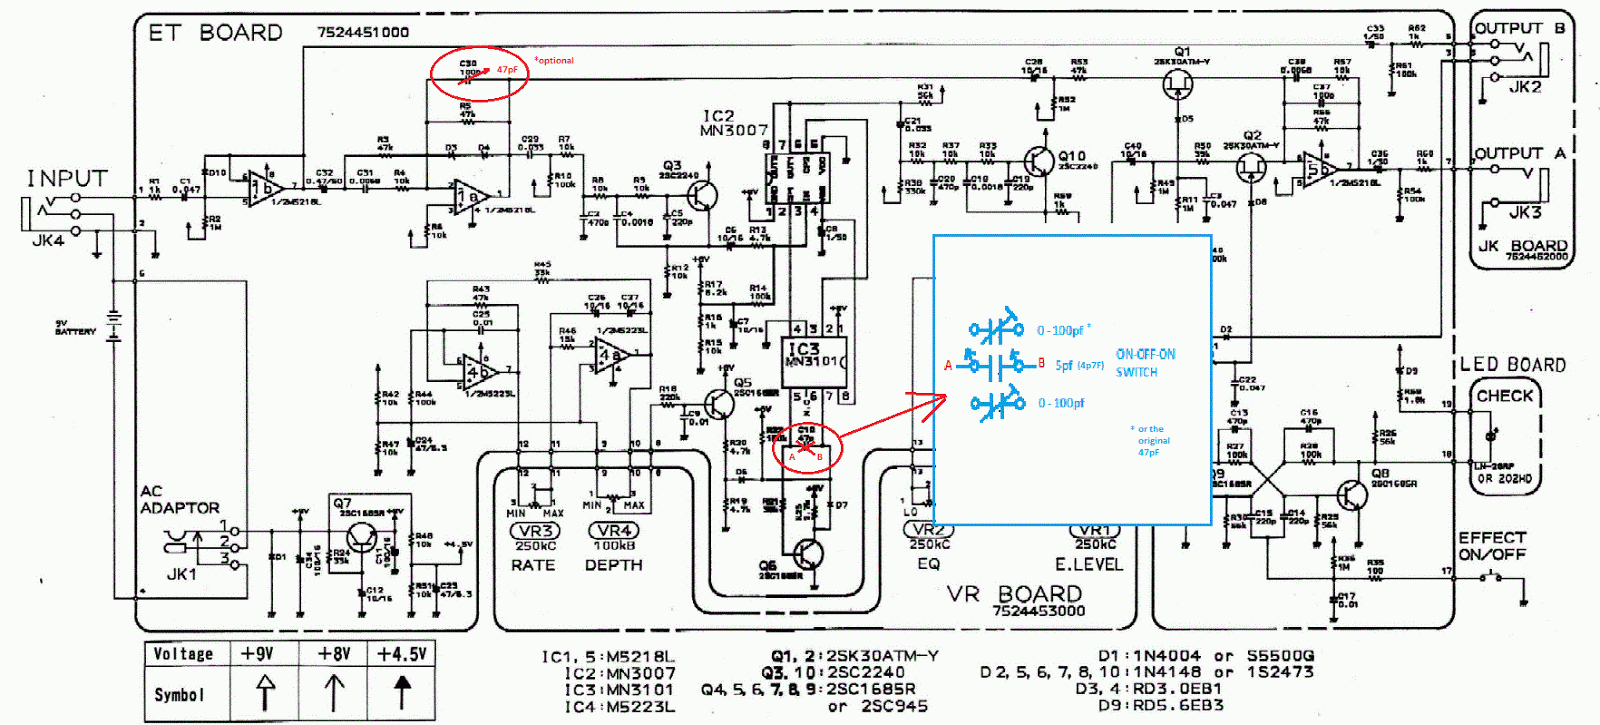Viewport: 1600px width, 725px height.
Task: Click the Q8 transistor symbol
Action: pyautogui.click(x=1352, y=495)
